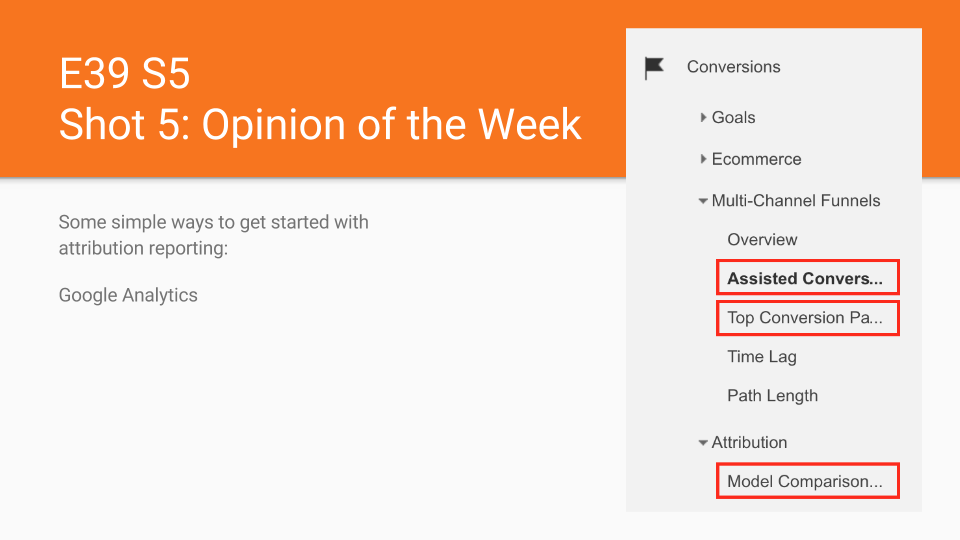The width and height of the screenshot is (960, 540).
Task: Open the Overview report
Action: pos(762,240)
